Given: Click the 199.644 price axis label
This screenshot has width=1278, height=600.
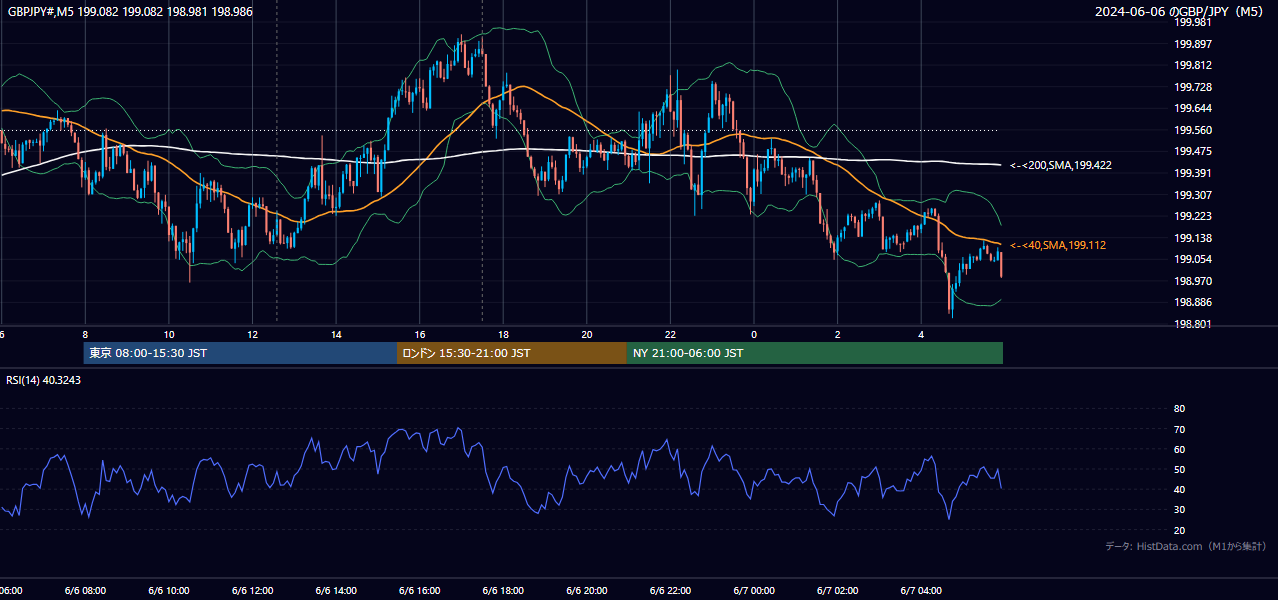Looking at the screenshot, I should [x=1192, y=108].
